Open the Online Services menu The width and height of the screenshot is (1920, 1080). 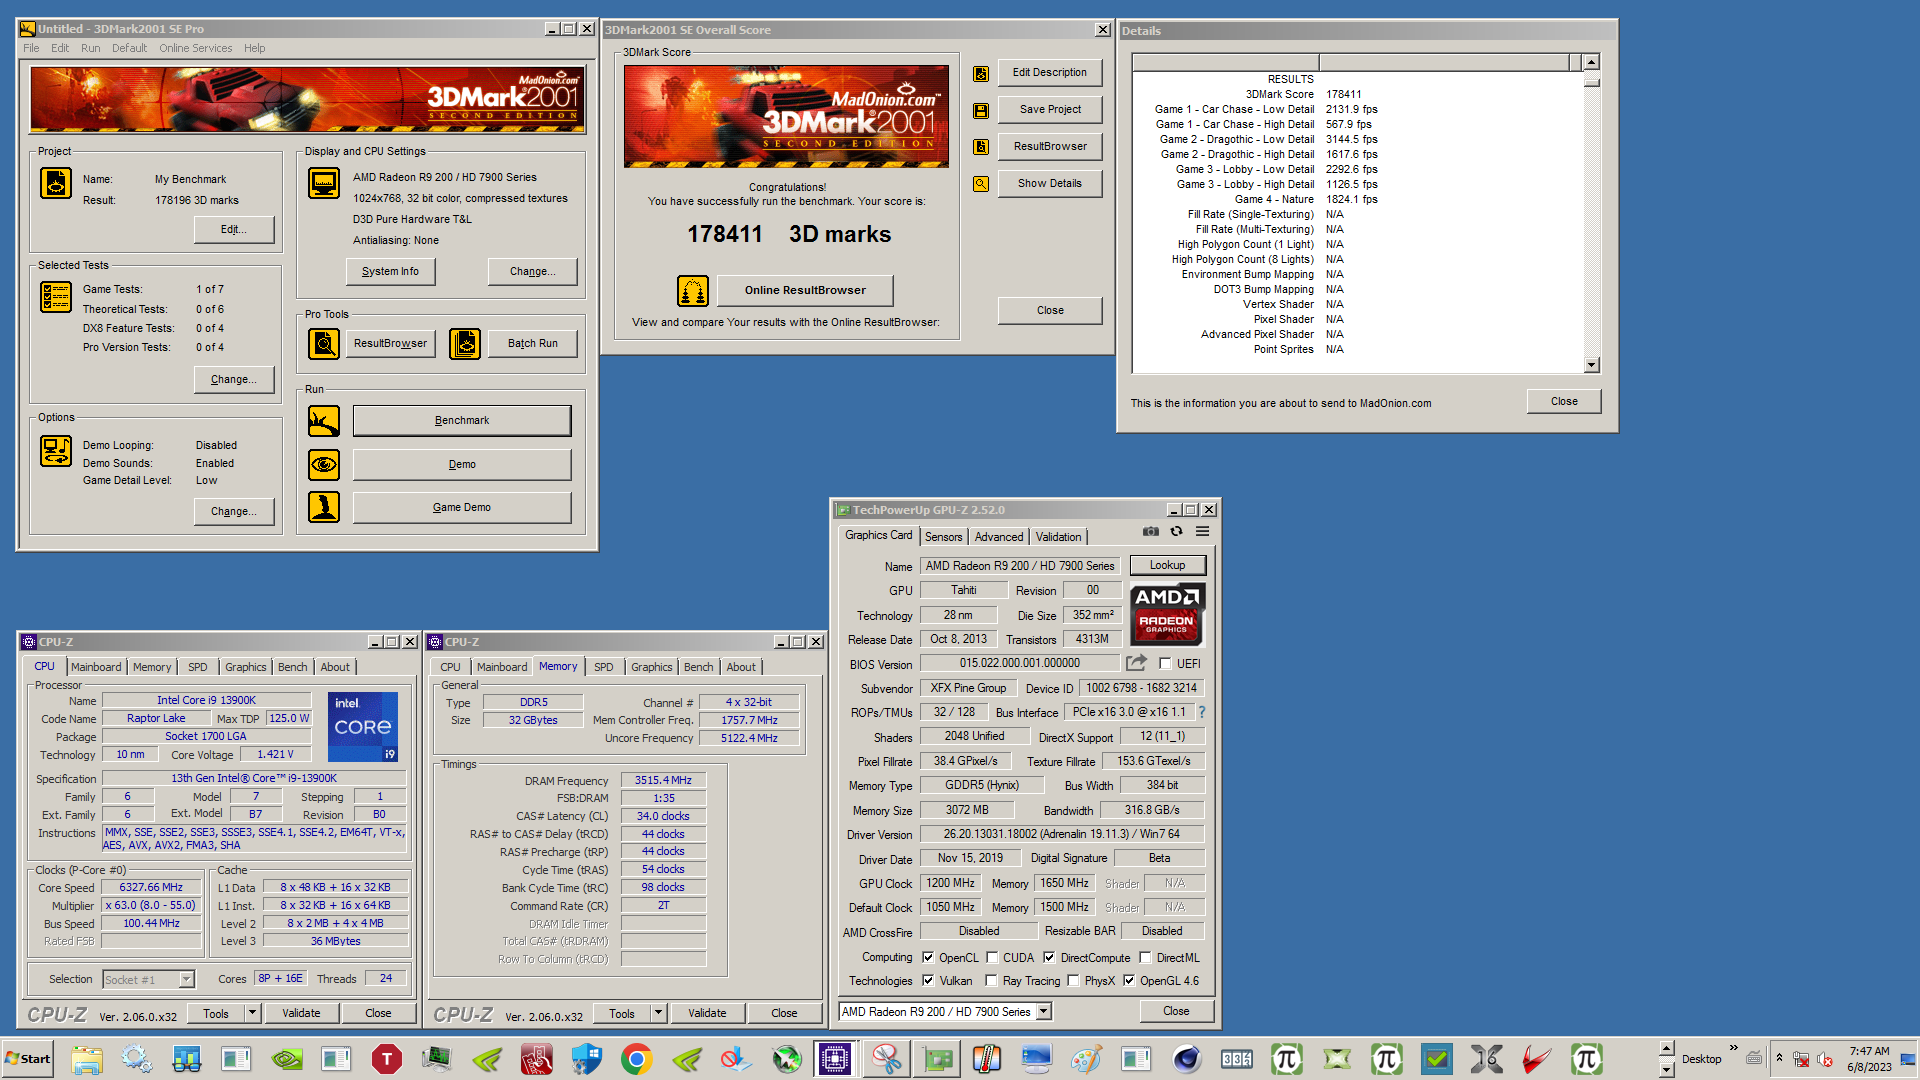pos(195,48)
